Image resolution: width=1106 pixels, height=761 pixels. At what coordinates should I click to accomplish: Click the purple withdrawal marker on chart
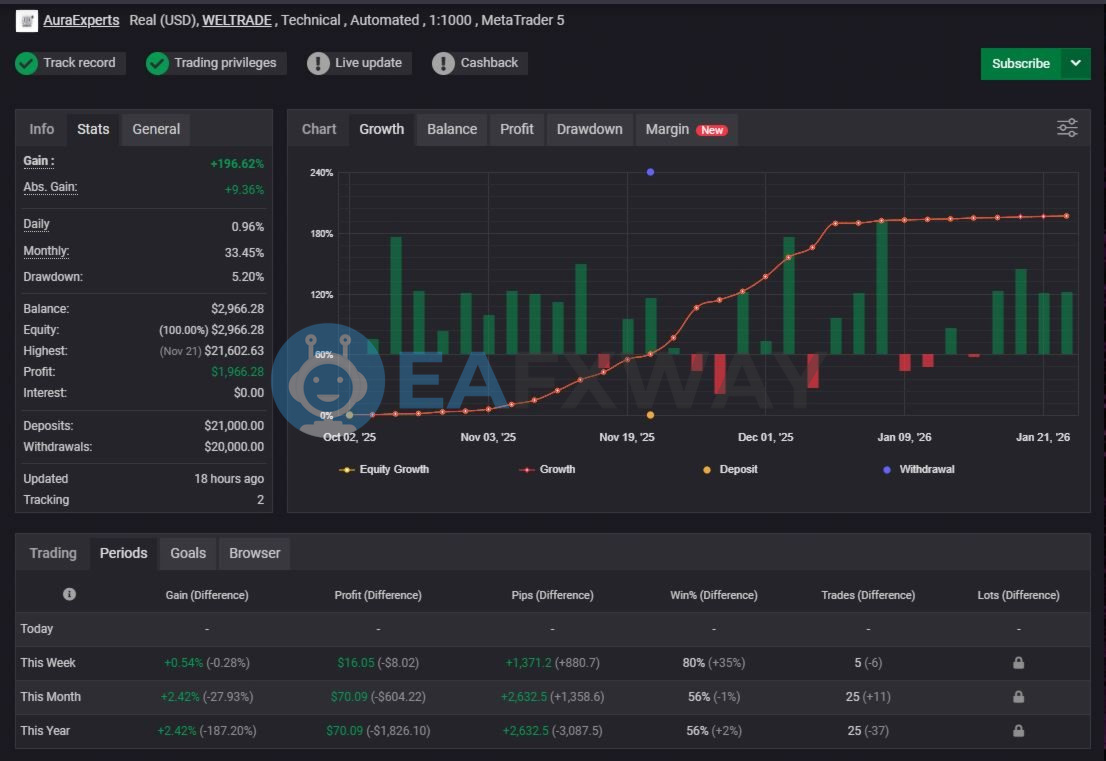pos(650,172)
